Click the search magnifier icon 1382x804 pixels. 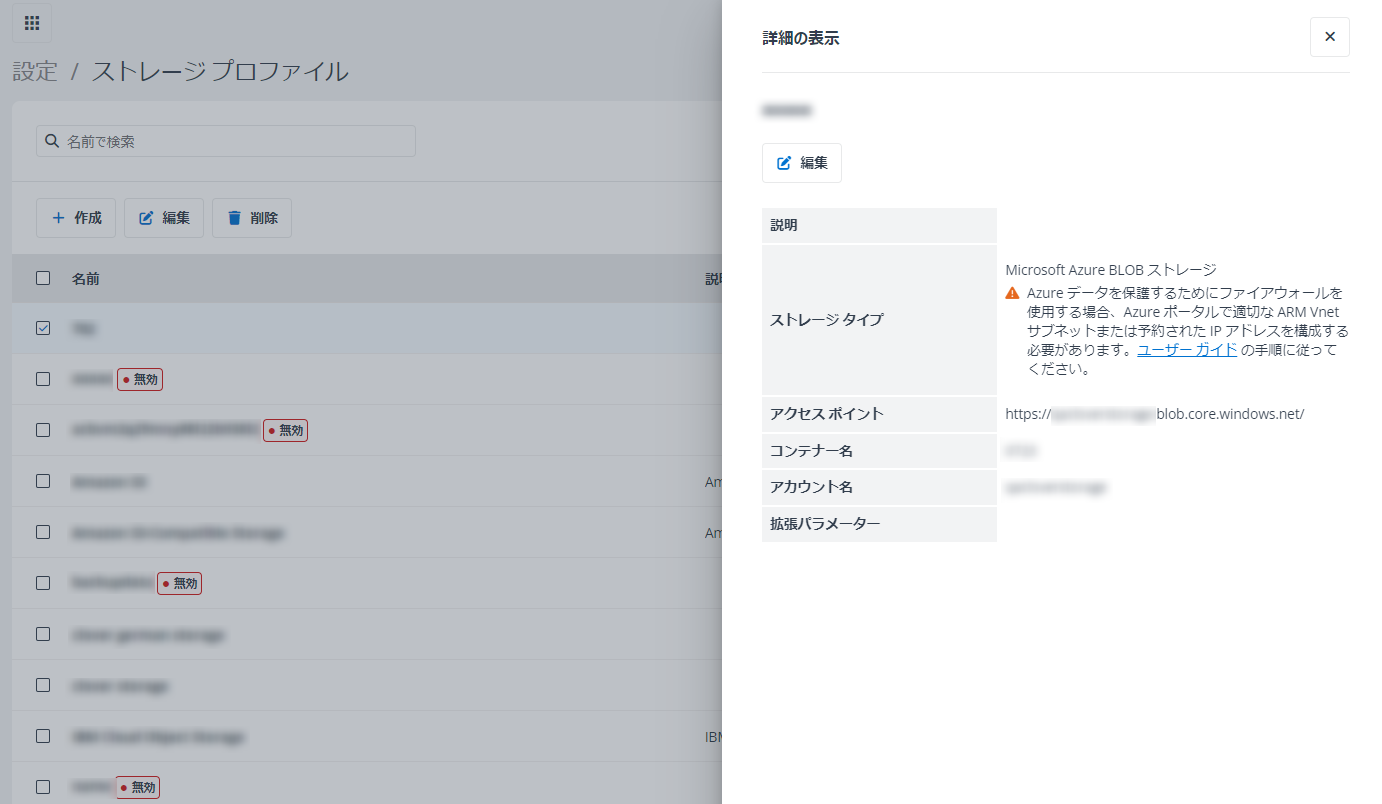(x=52, y=141)
